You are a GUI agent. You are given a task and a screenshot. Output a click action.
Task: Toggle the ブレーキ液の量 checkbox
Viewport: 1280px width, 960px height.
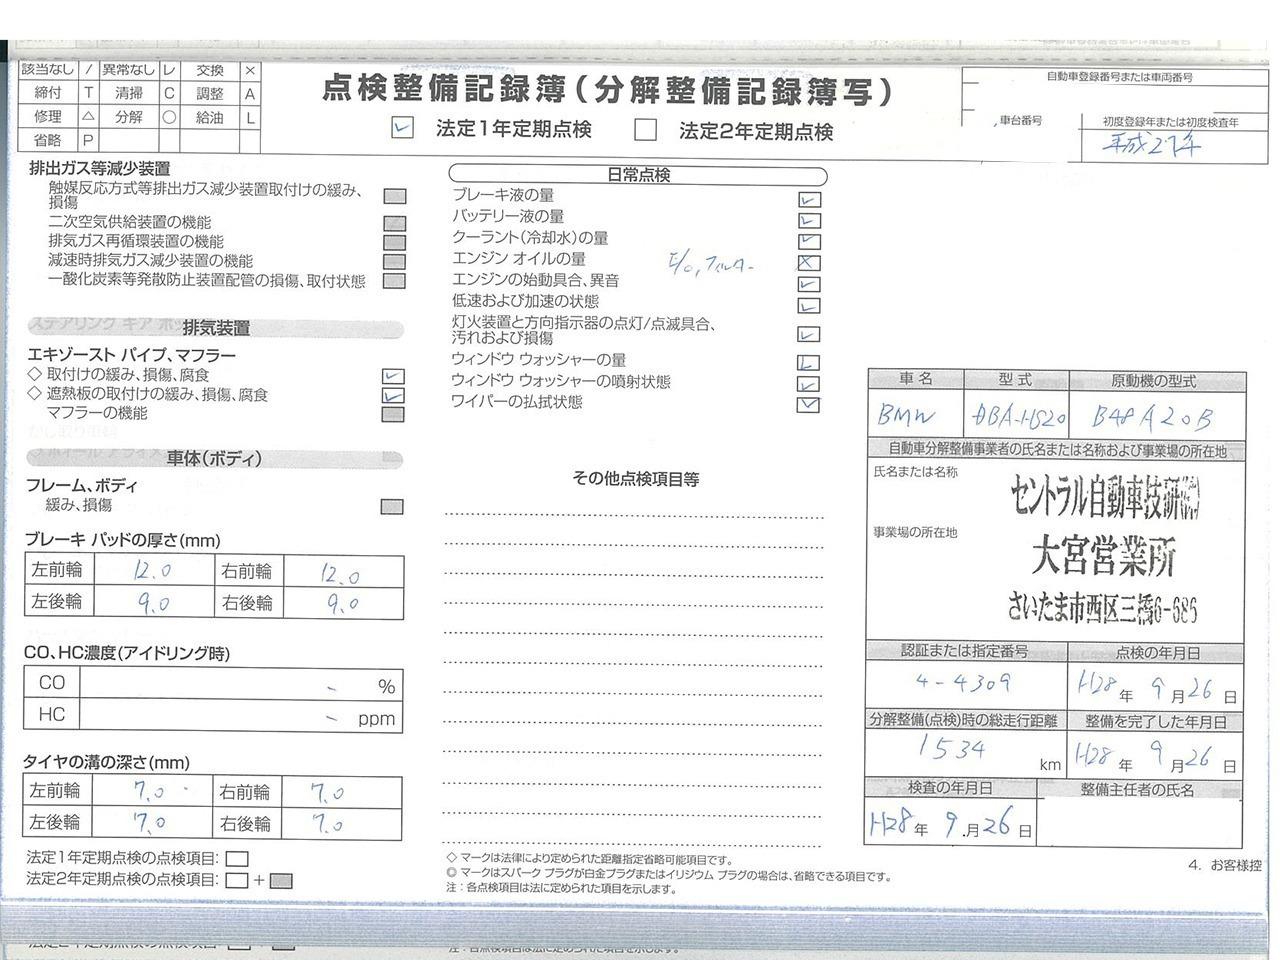click(808, 199)
